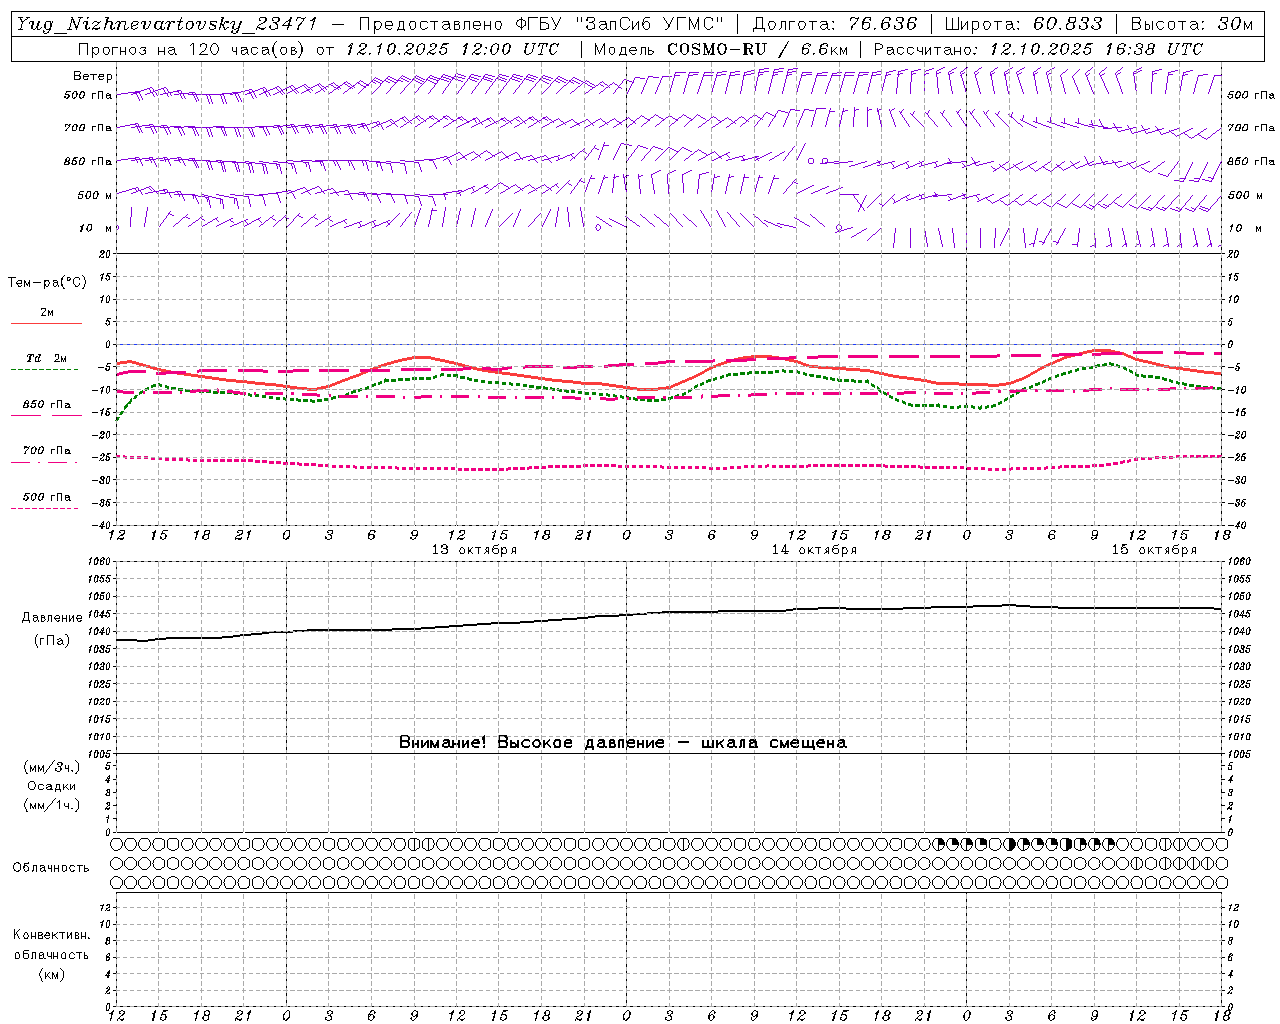This screenshot has height=1024, width=1280.
Task: Click the Тем-ра(°C) axis title
Action: tap(47, 283)
